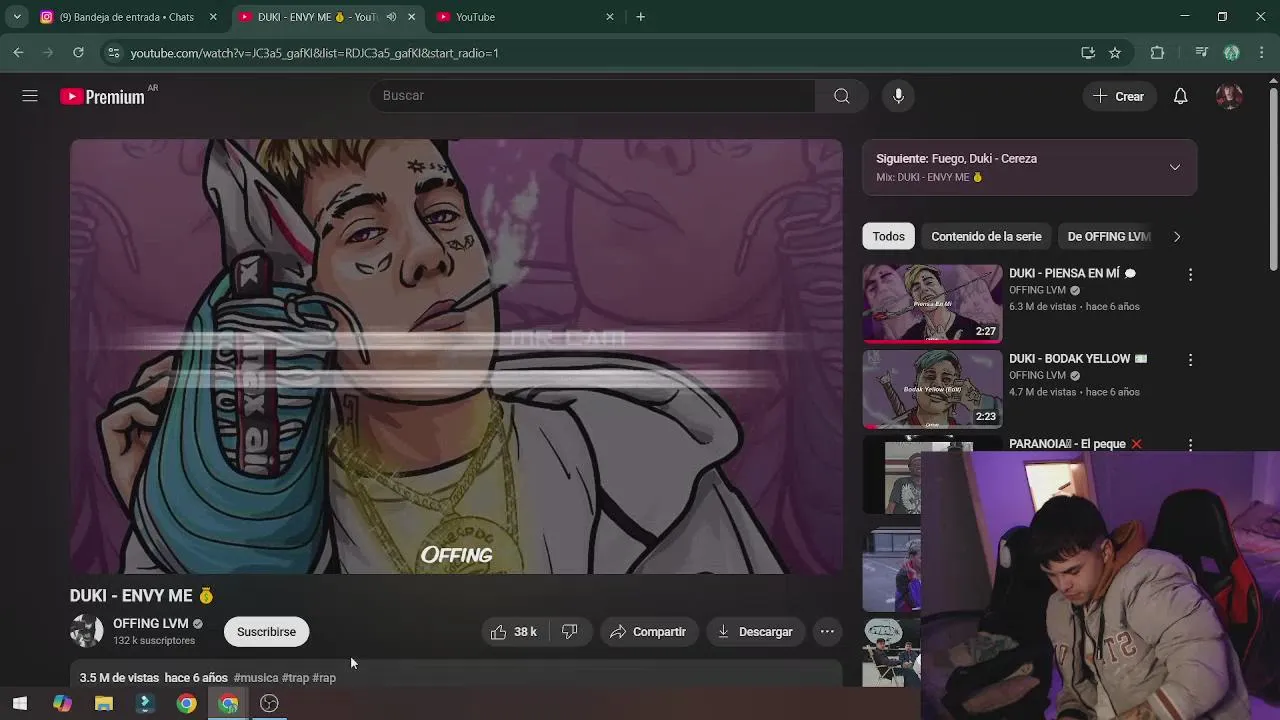Open Chrome's three-dot menu
Viewport: 1280px width, 720px height.
(x=1260, y=53)
